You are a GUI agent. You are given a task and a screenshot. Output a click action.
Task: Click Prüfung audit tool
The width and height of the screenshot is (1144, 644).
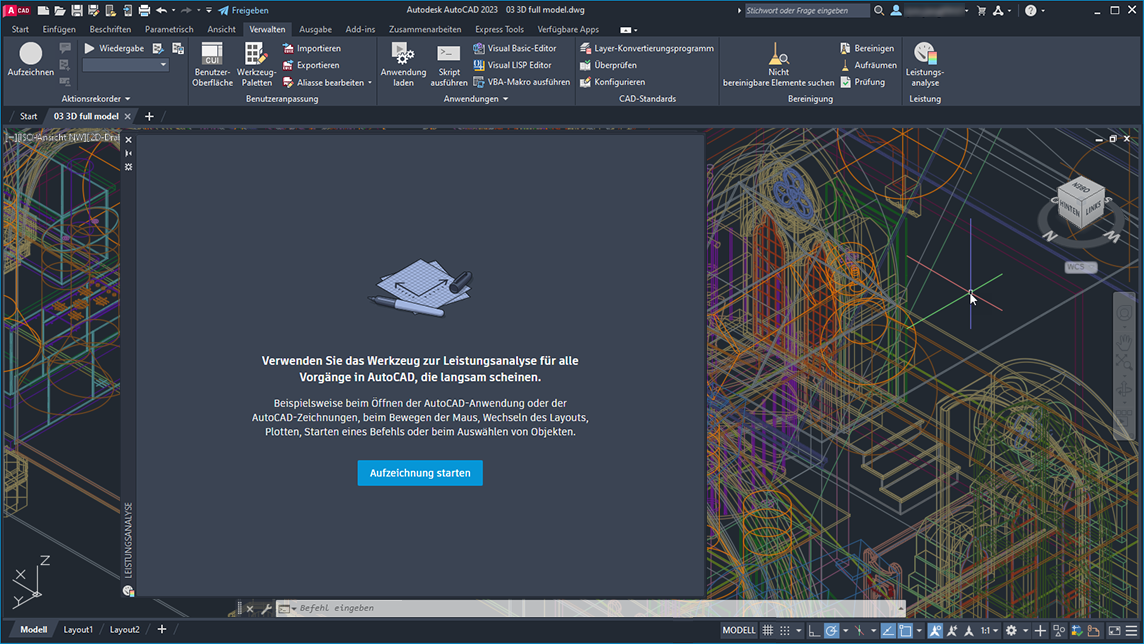tap(862, 82)
